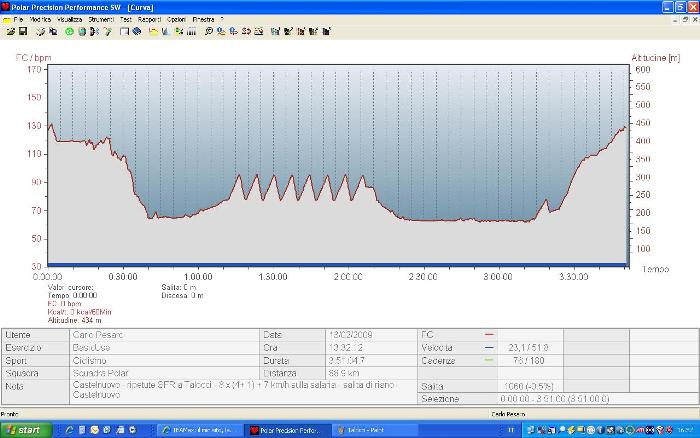Click the green Cadenza legend line
This screenshot has width=700, height=438.
point(489,360)
